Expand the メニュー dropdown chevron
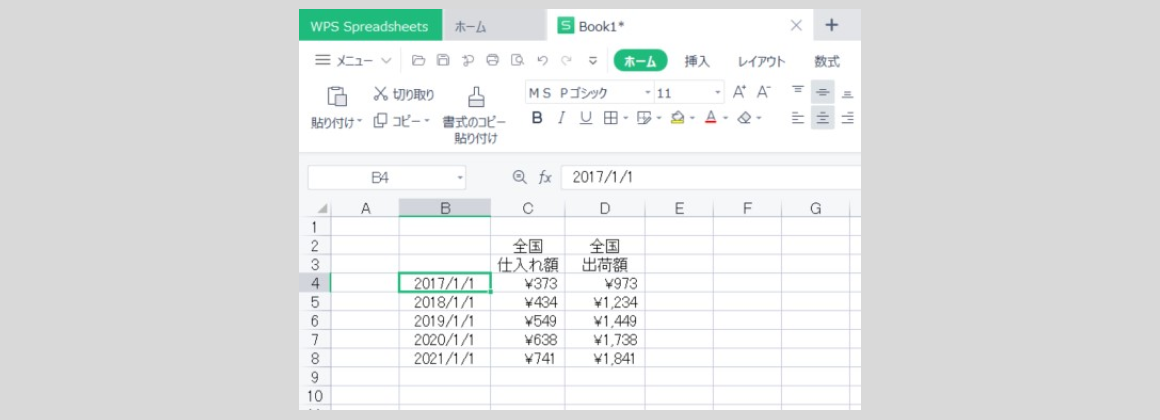 (385, 61)
